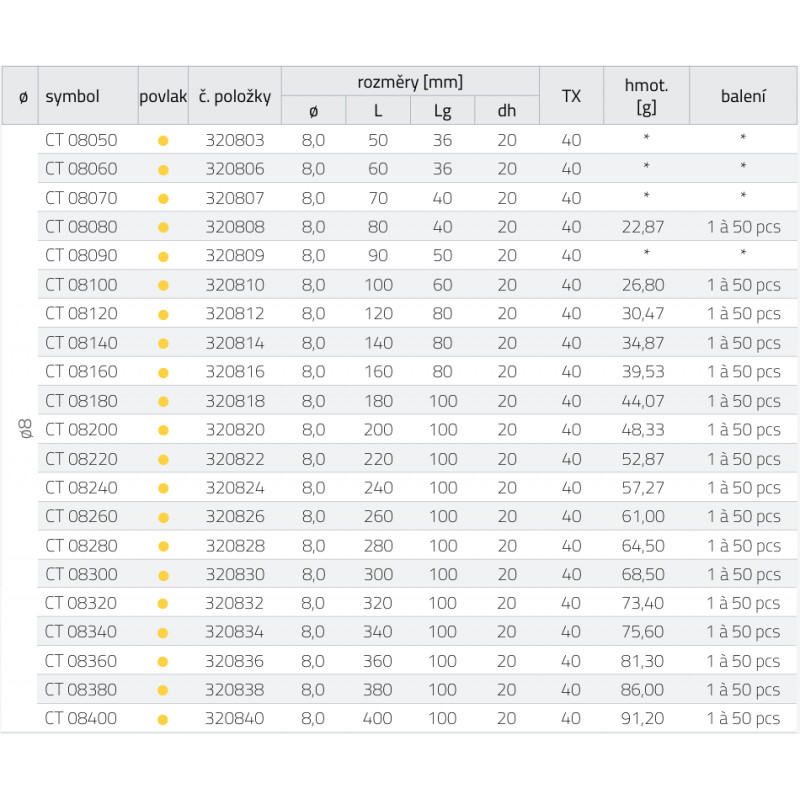
Task: Click item number 320812
Action: click(x=235, y=314)
